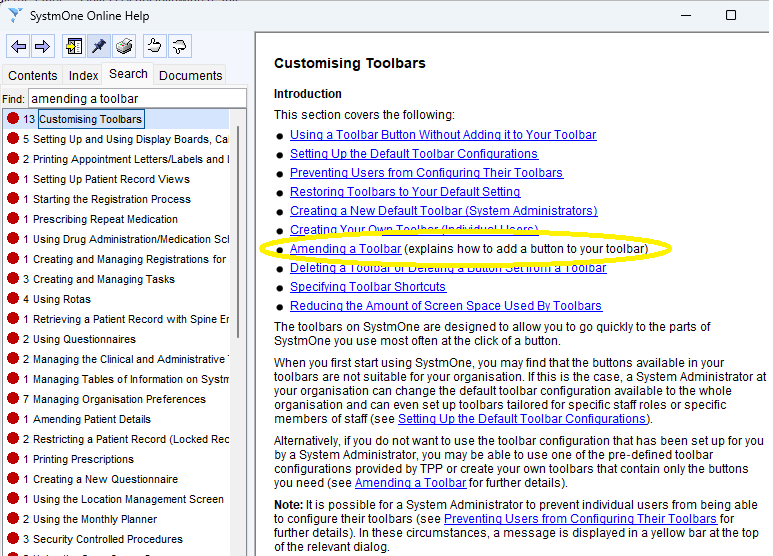
Task: Click red bullet beside Using Rotas result
Action: click(13, 298)
